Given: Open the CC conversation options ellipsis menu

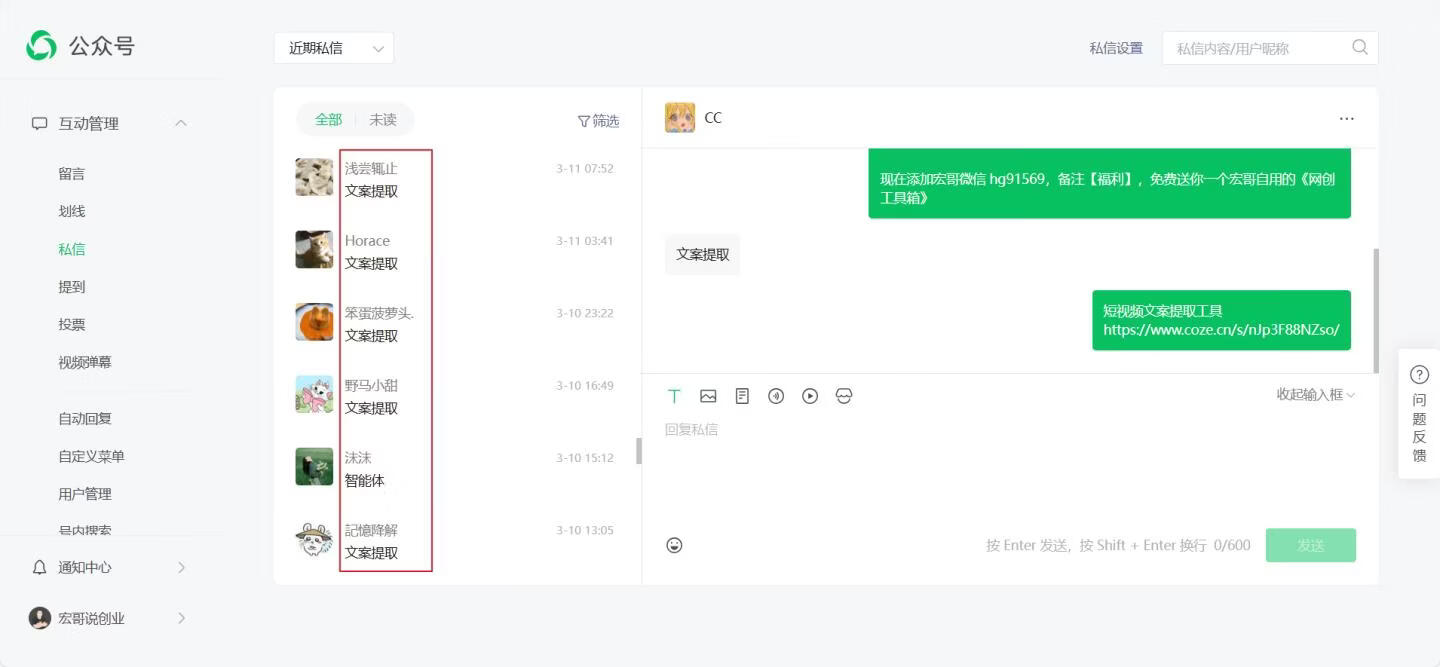Looking at the screenshot, I should 1346,117.
